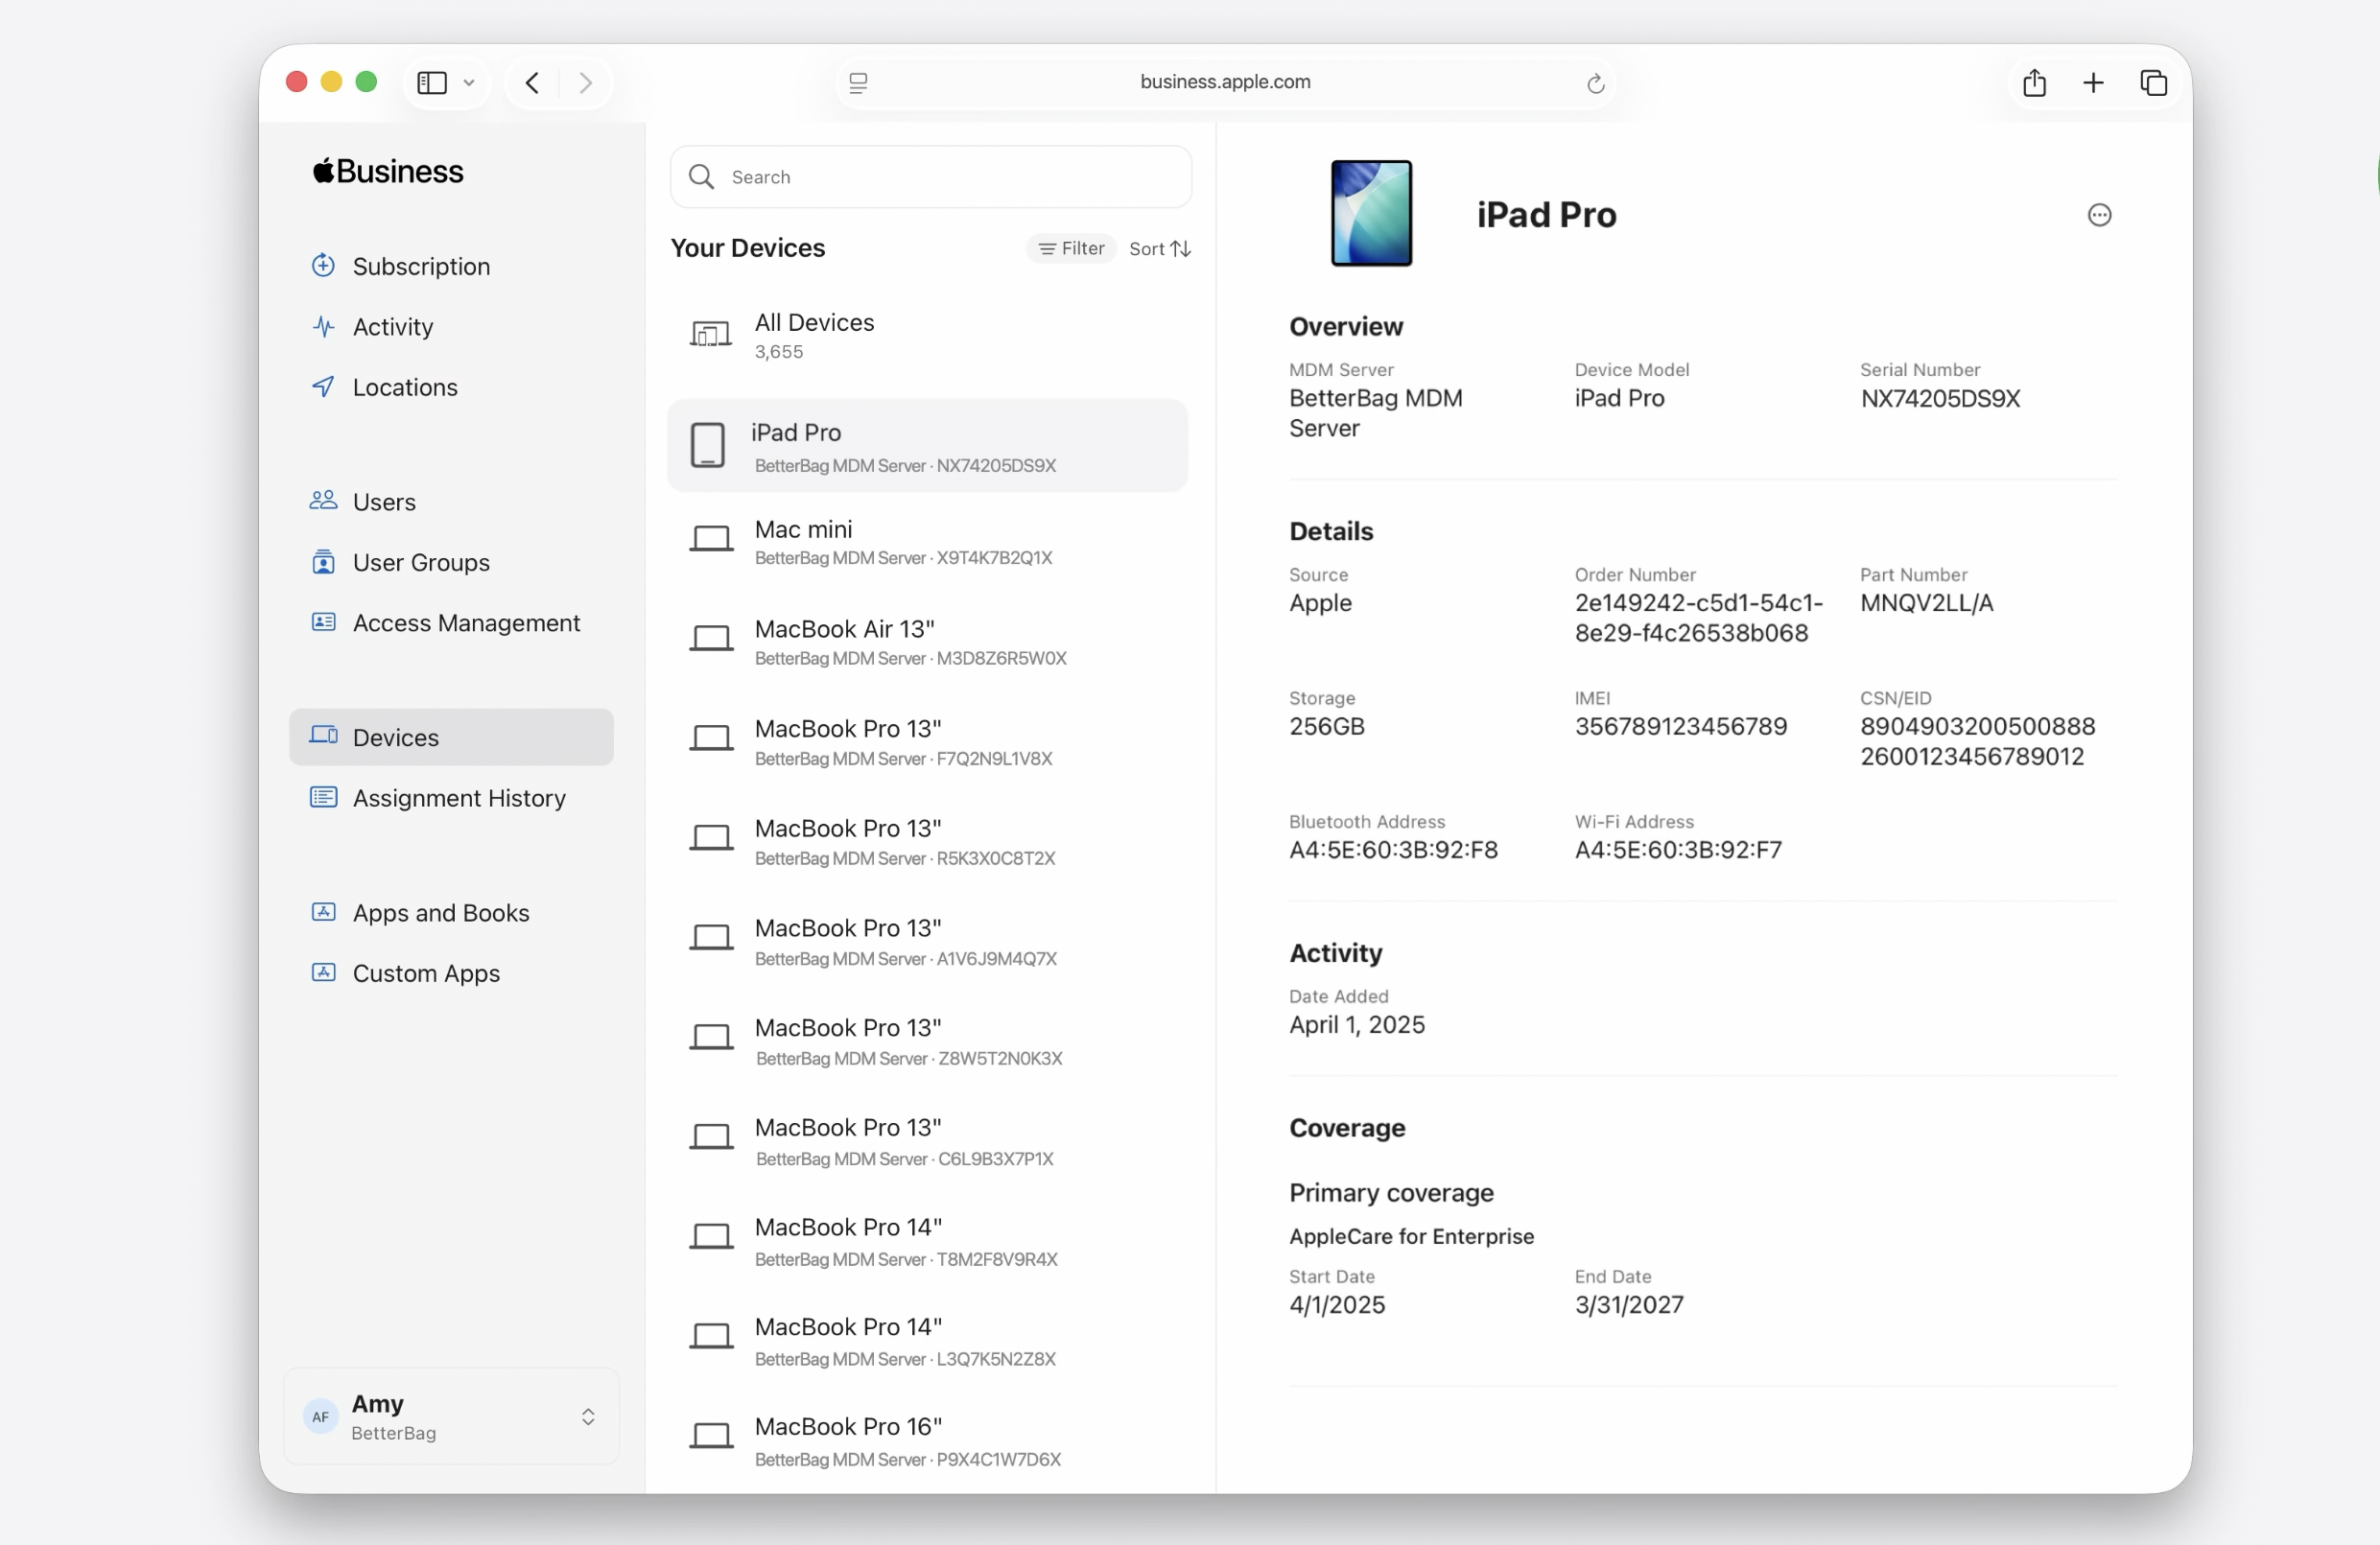Open User Groups in the sidebar

(451, 562)
